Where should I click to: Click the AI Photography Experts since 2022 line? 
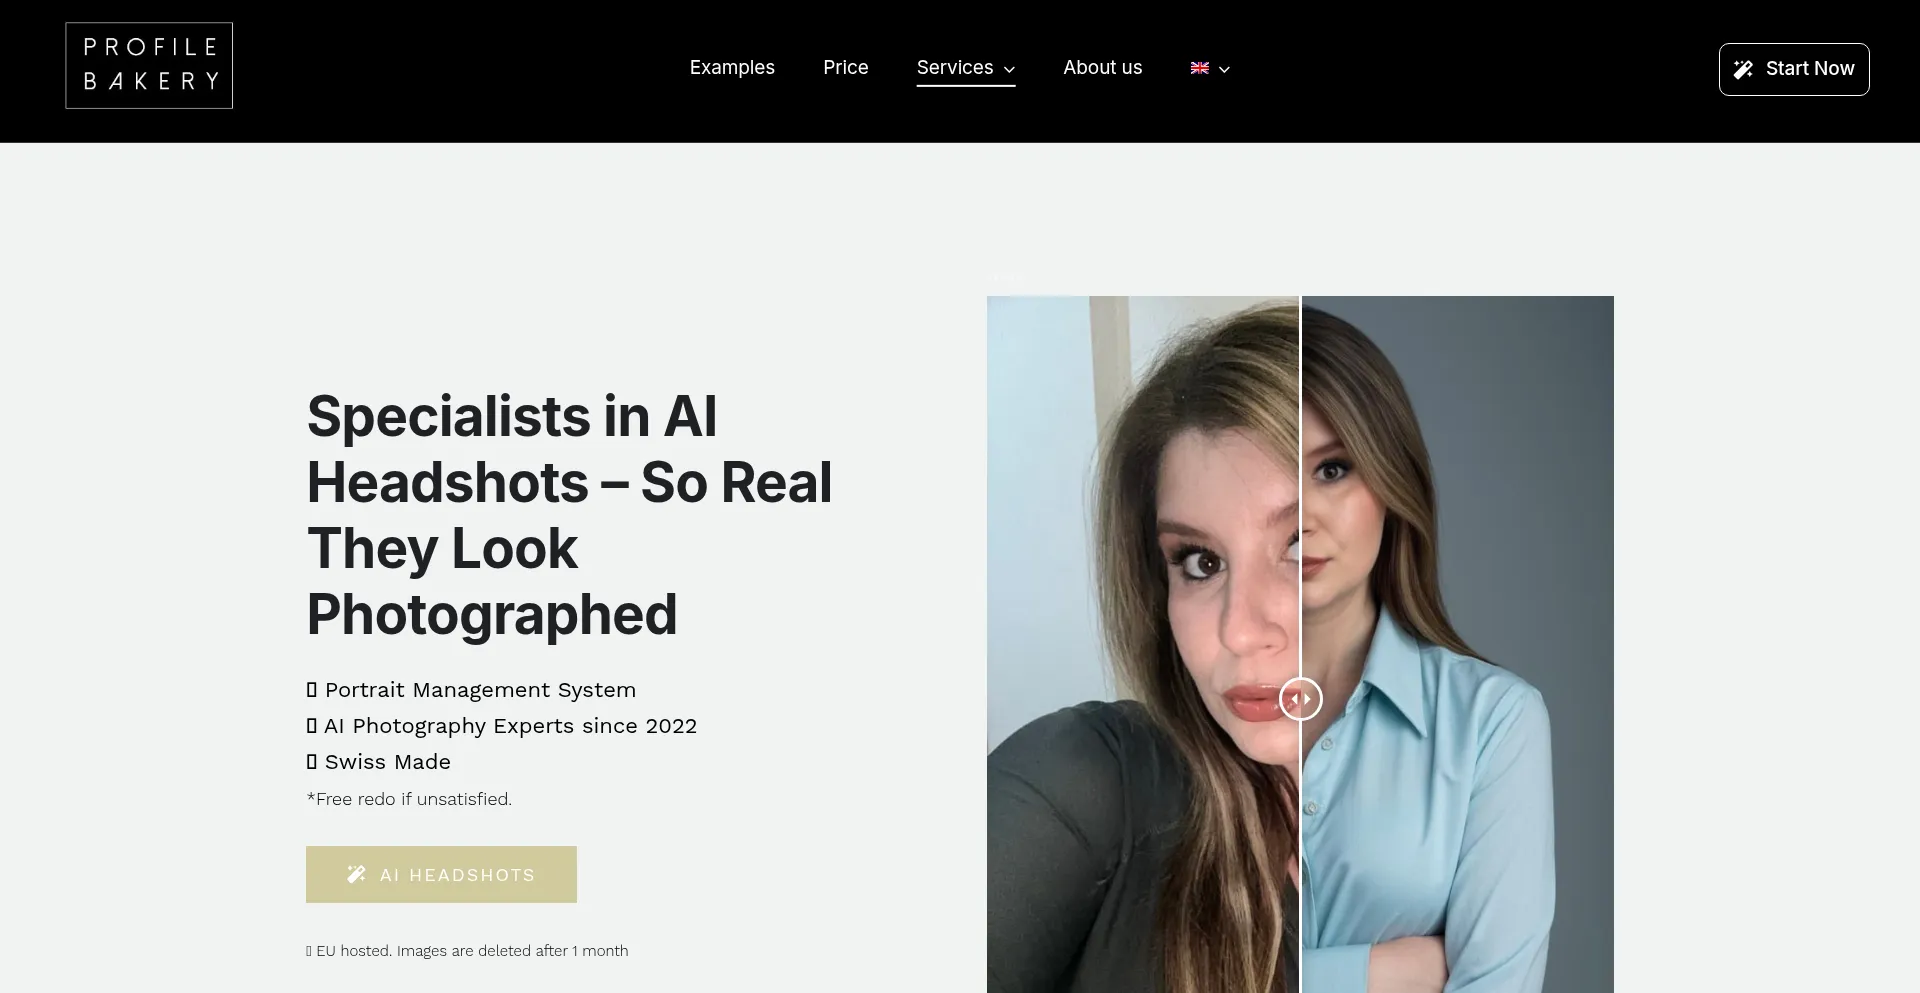501,726
